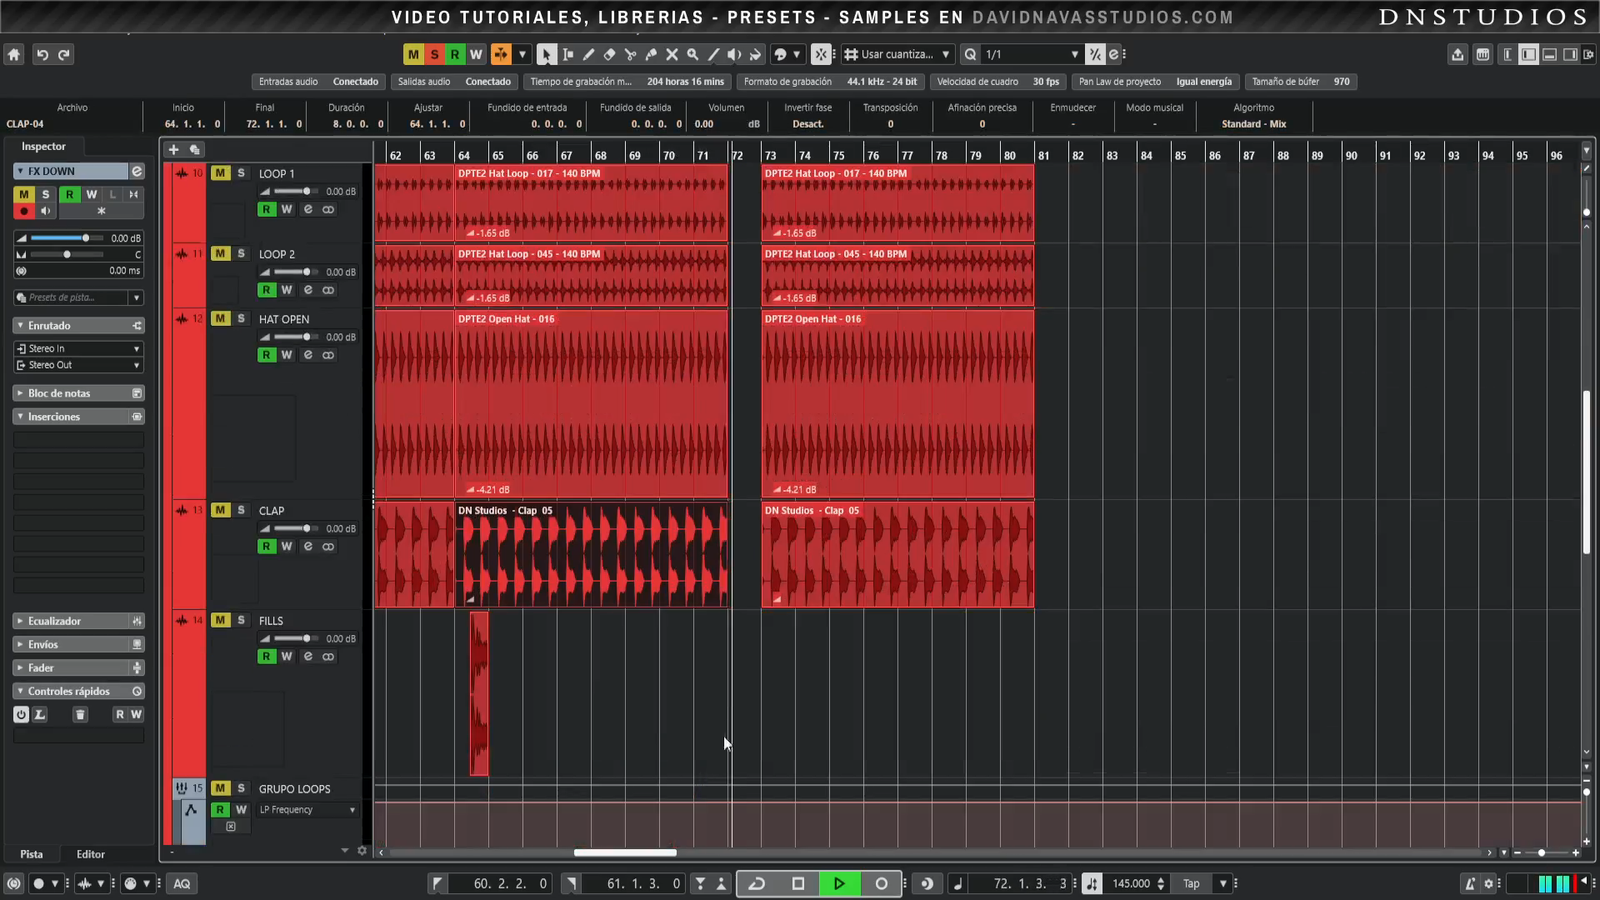Open the quantize preset 1/1 dropdown
The width and height of the screenshot is (1600, 900).
(1074, 55)
